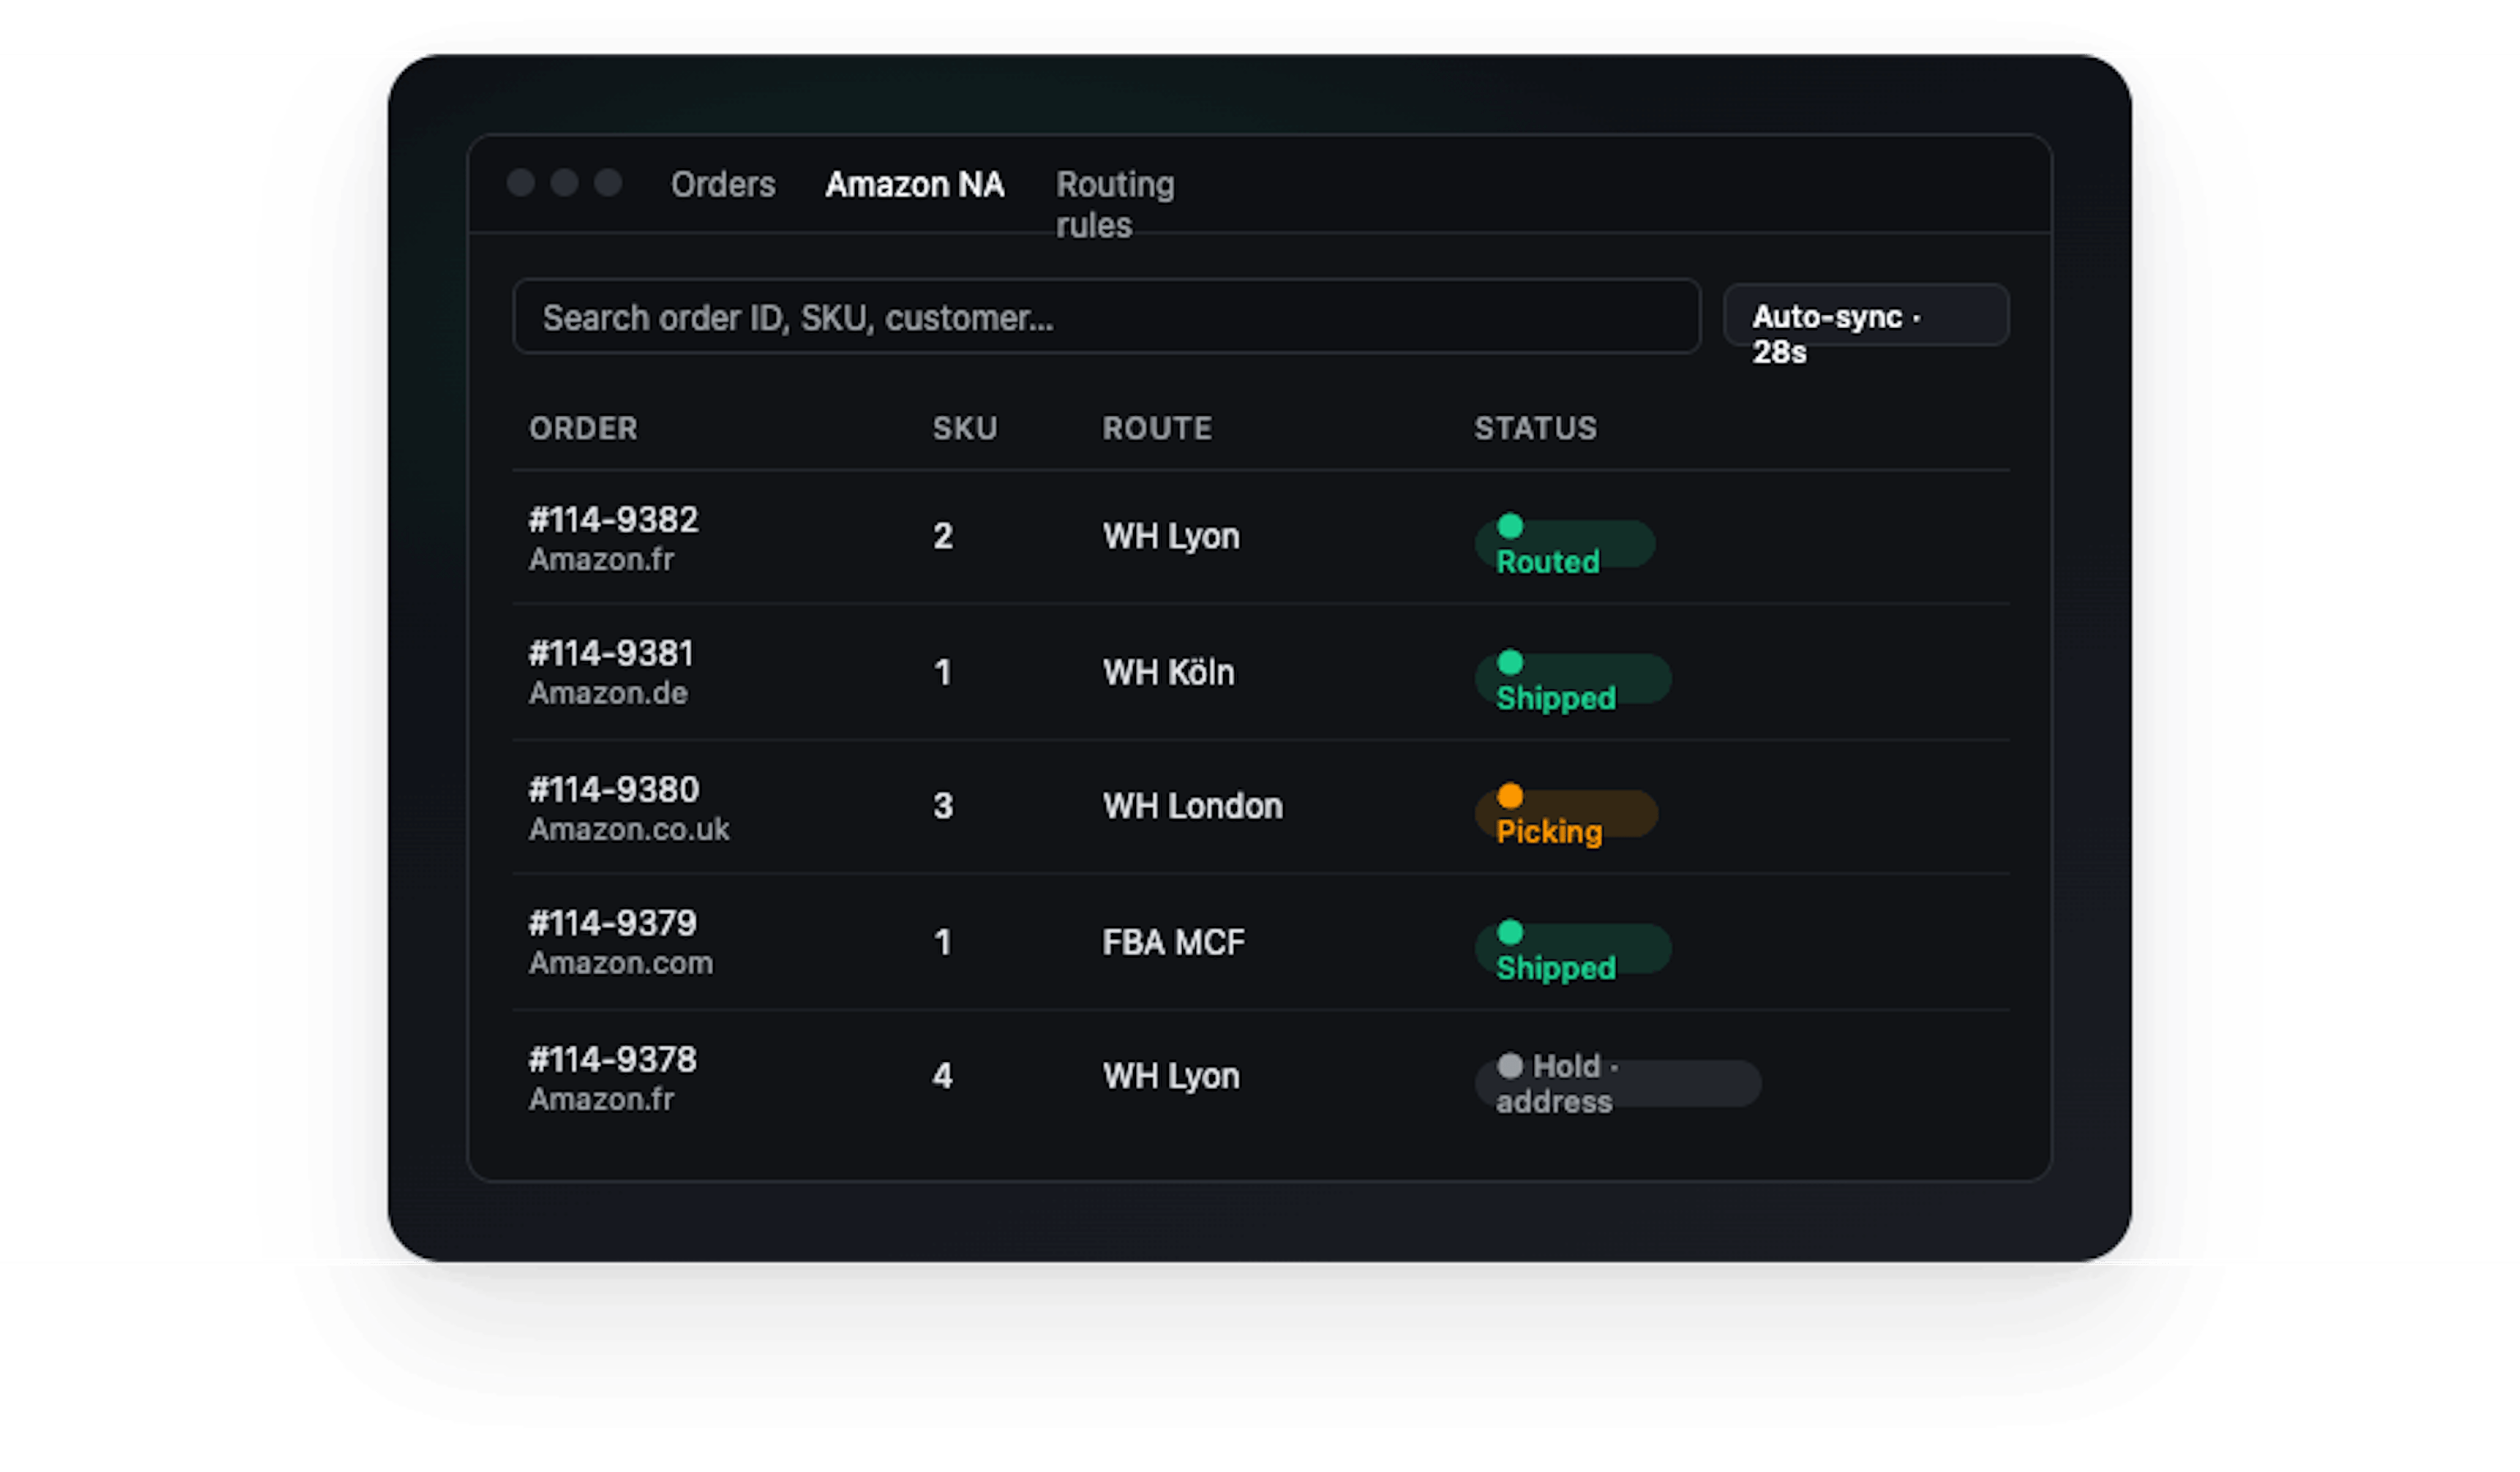Sort by the STATUS column header
The height and width of the screenshot is (1472, 2520).
(1534, 429)
